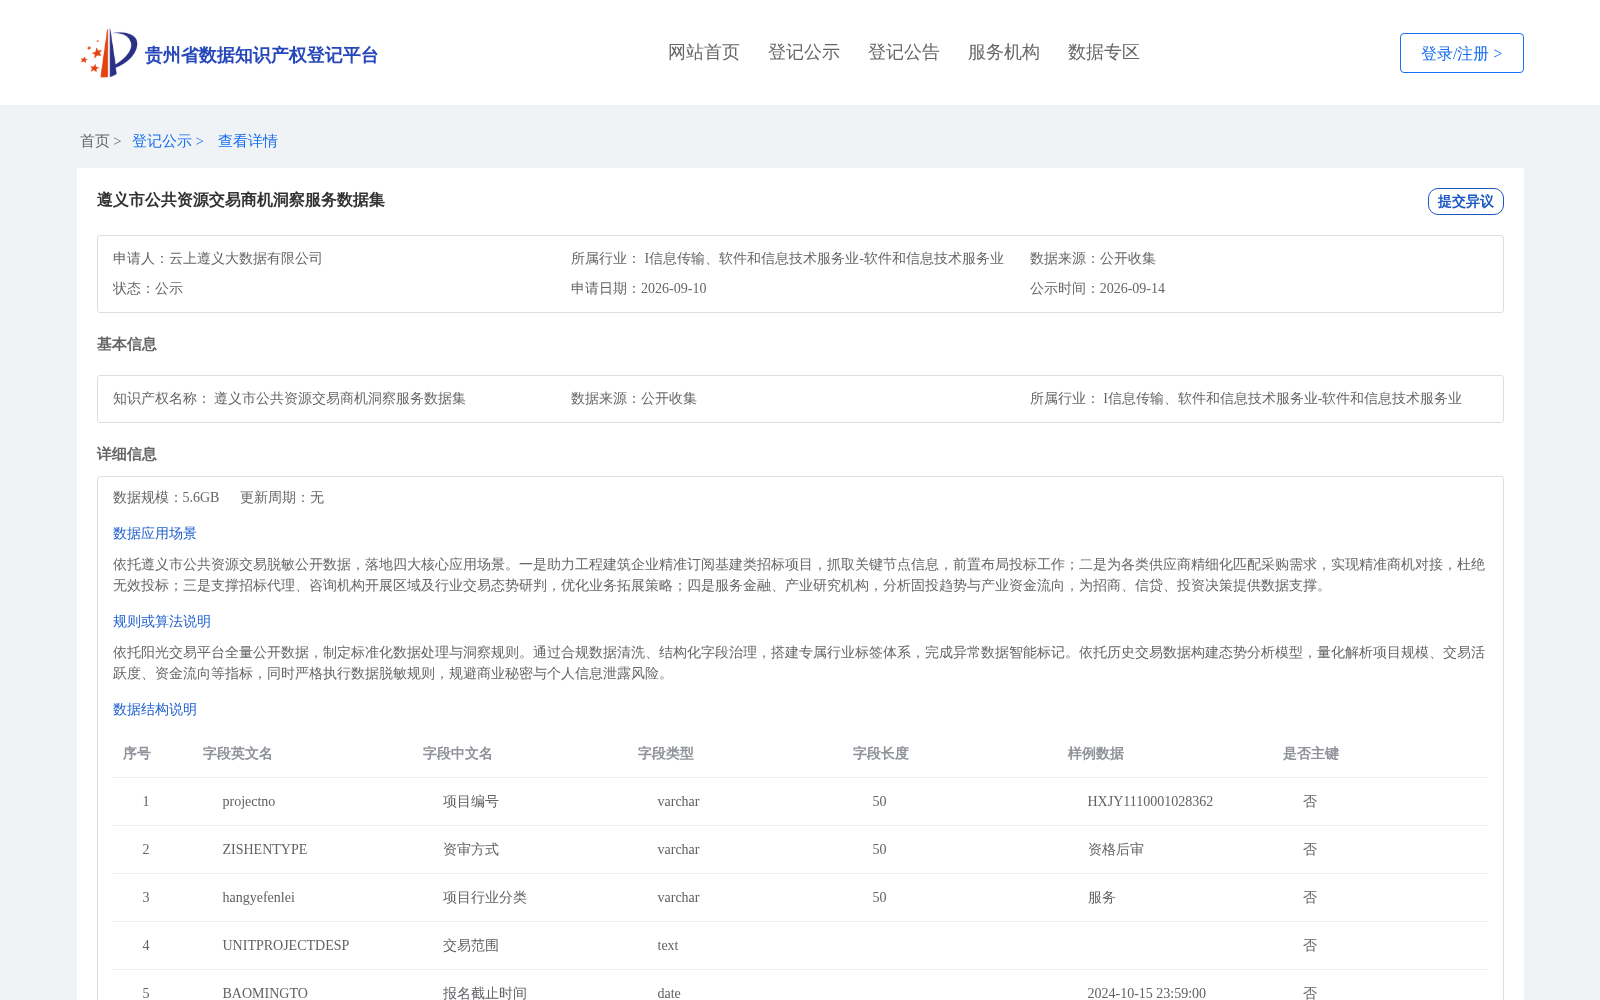Go to 首页 in the breadcrumb
The width and height of the screenshot is (1600, 1000).
point(95,141)
